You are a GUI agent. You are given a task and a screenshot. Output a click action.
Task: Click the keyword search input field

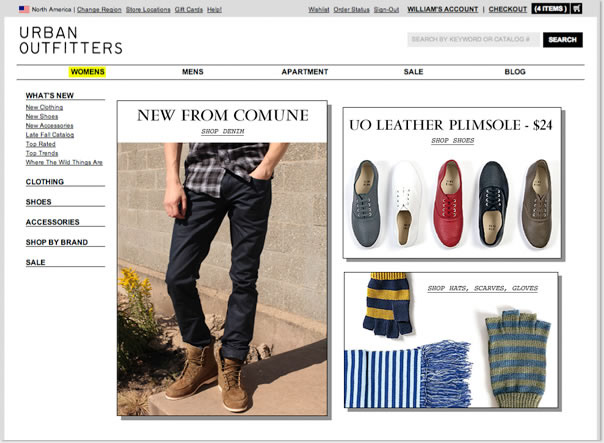[x=474, y=40]
